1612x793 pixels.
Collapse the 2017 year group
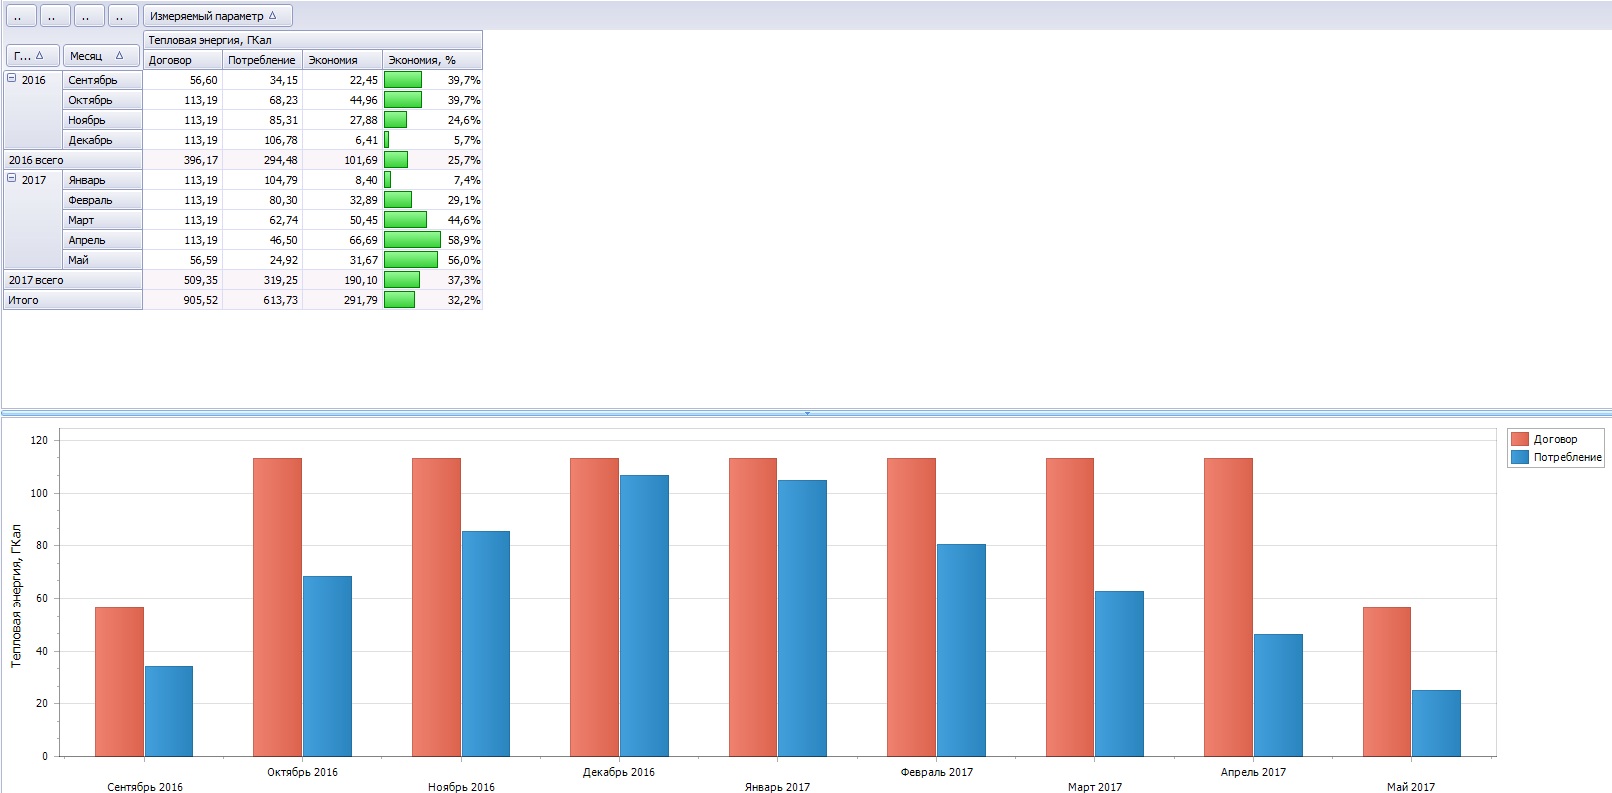point(12,178)
